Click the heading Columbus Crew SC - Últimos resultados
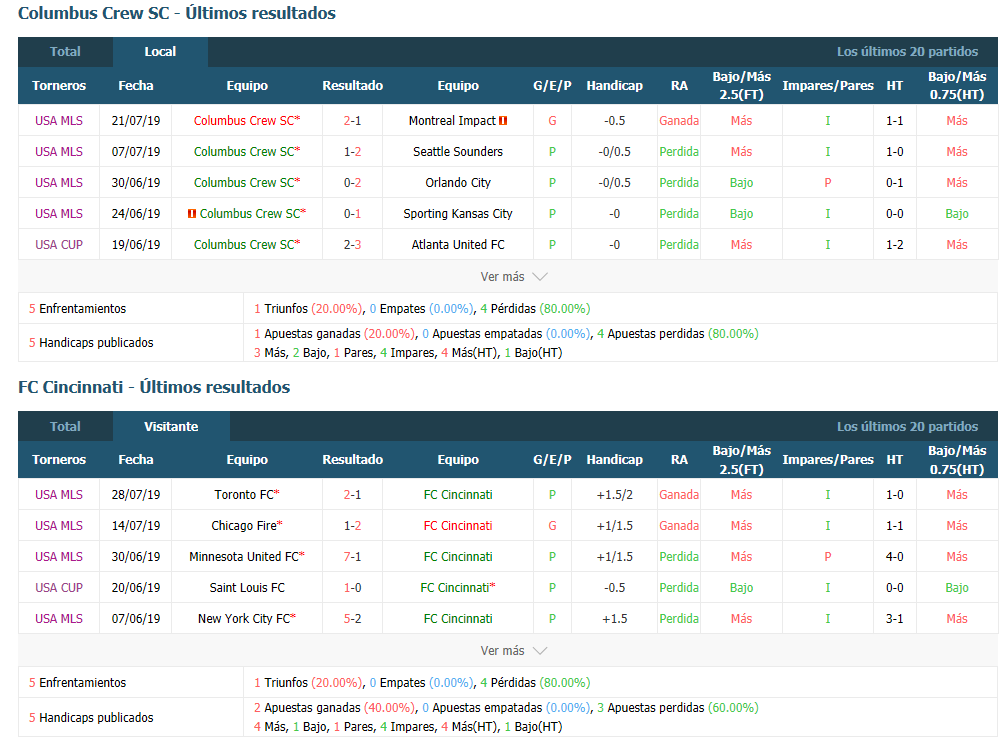 tap(177, 13)
